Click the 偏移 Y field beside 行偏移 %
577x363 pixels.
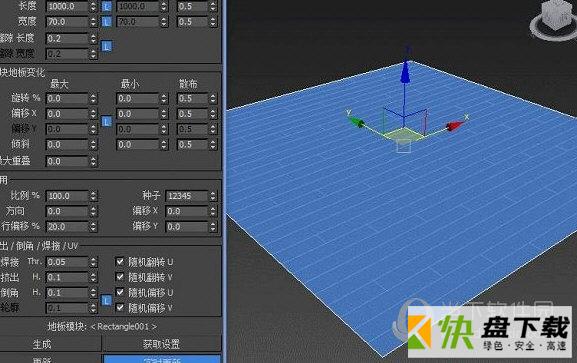[187, 227]
